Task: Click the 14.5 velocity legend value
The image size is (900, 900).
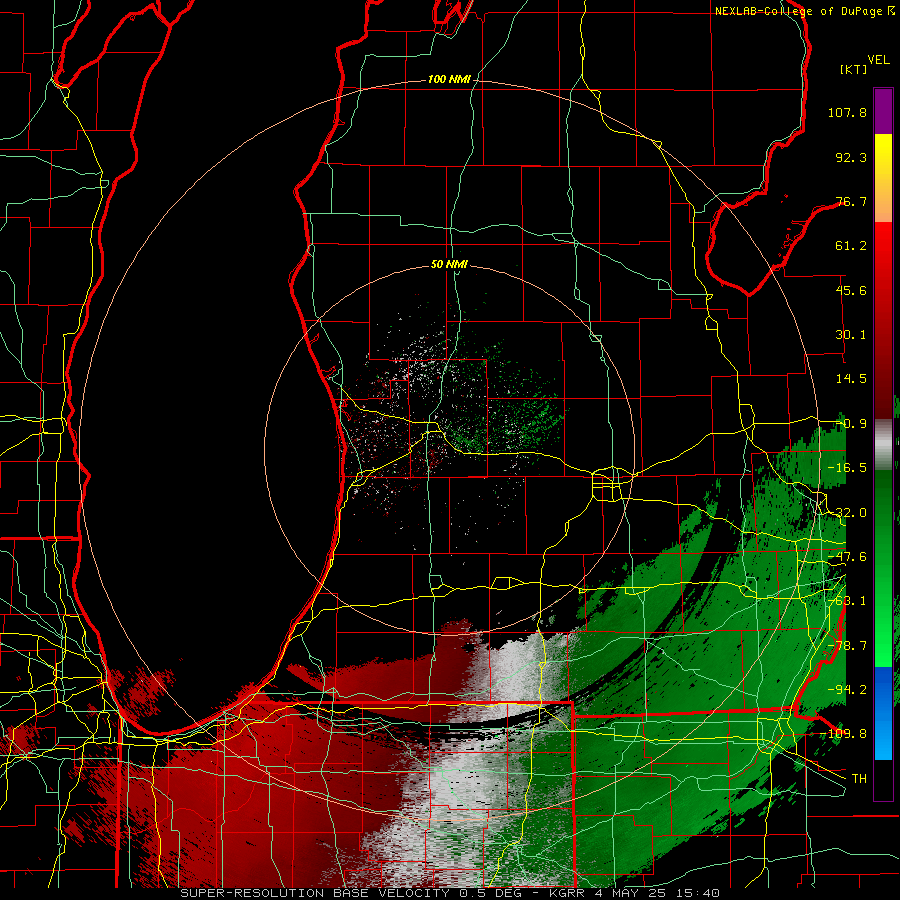Action: 851,379
